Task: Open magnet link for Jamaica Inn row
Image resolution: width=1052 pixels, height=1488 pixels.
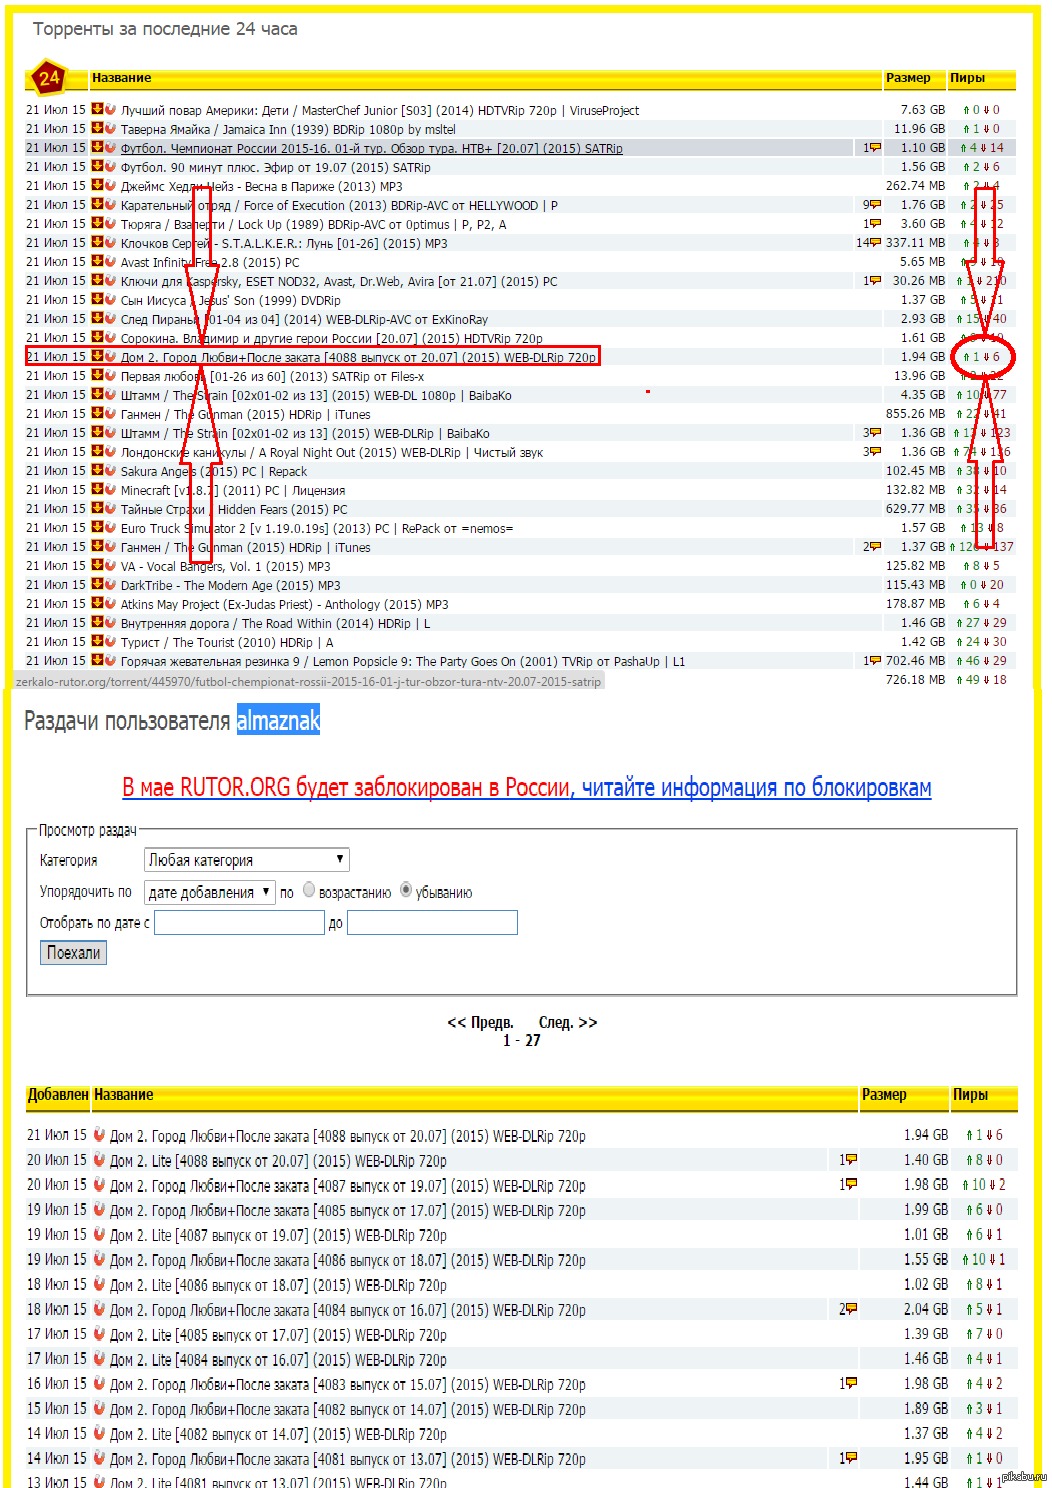Action: pyautogui.click(x=110, y=129)
